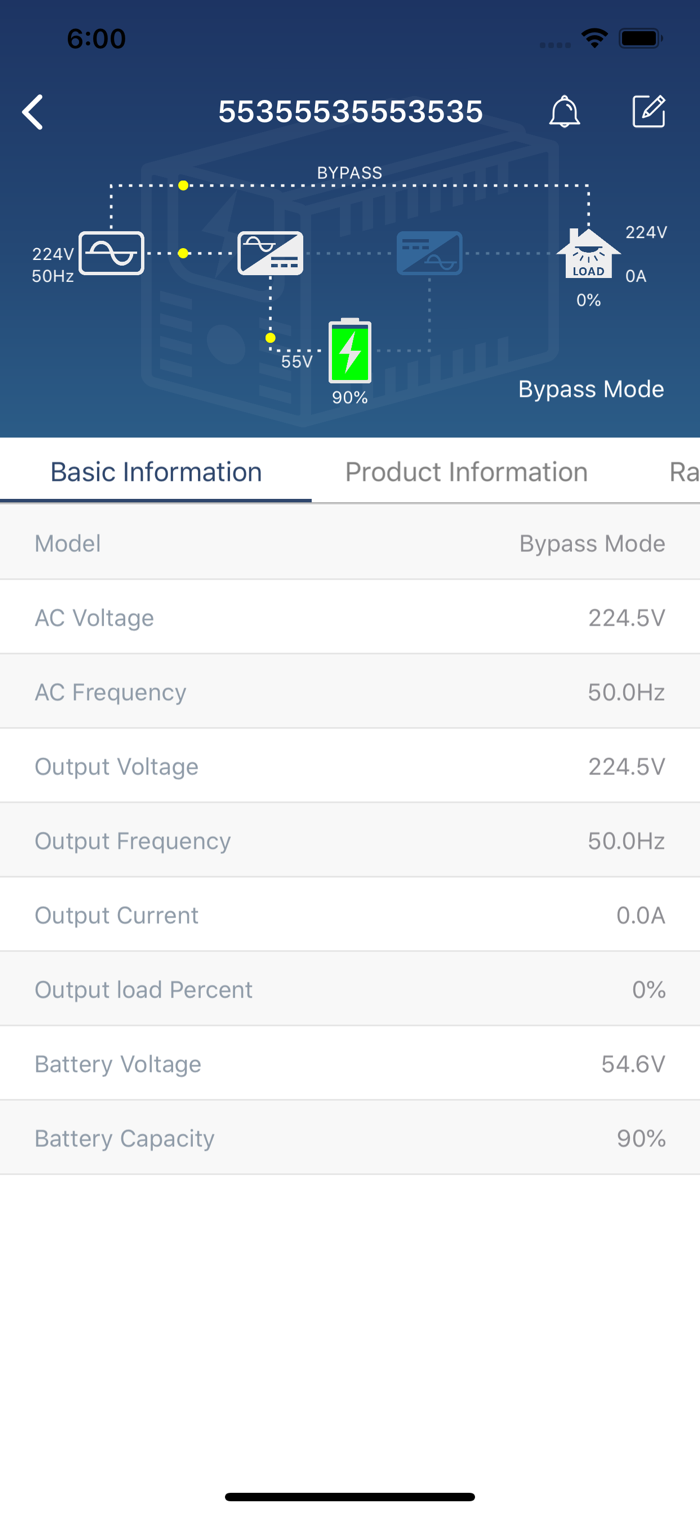Select the partially visible Ra... tab
Image resolution: width=700 pixels, height=1515 pixels.
(x=684, y=472)
